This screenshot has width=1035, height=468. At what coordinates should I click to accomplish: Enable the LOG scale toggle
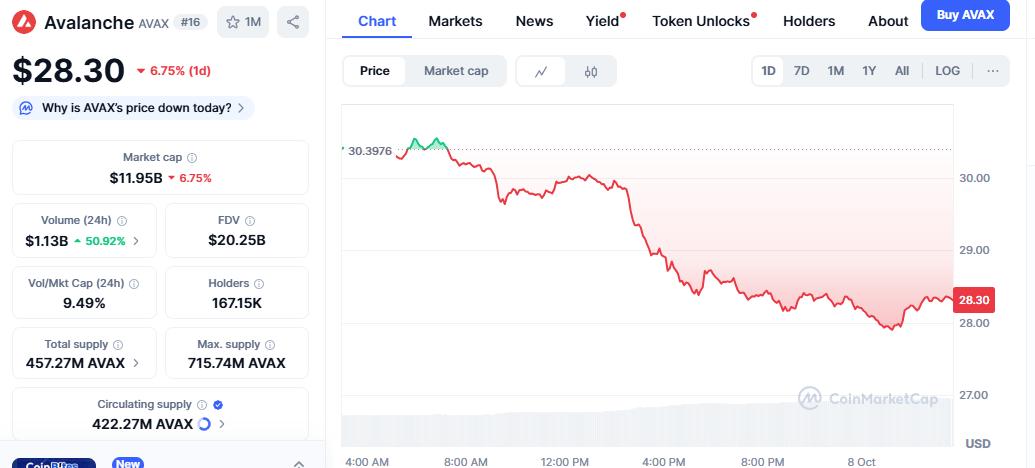point(947,71)
